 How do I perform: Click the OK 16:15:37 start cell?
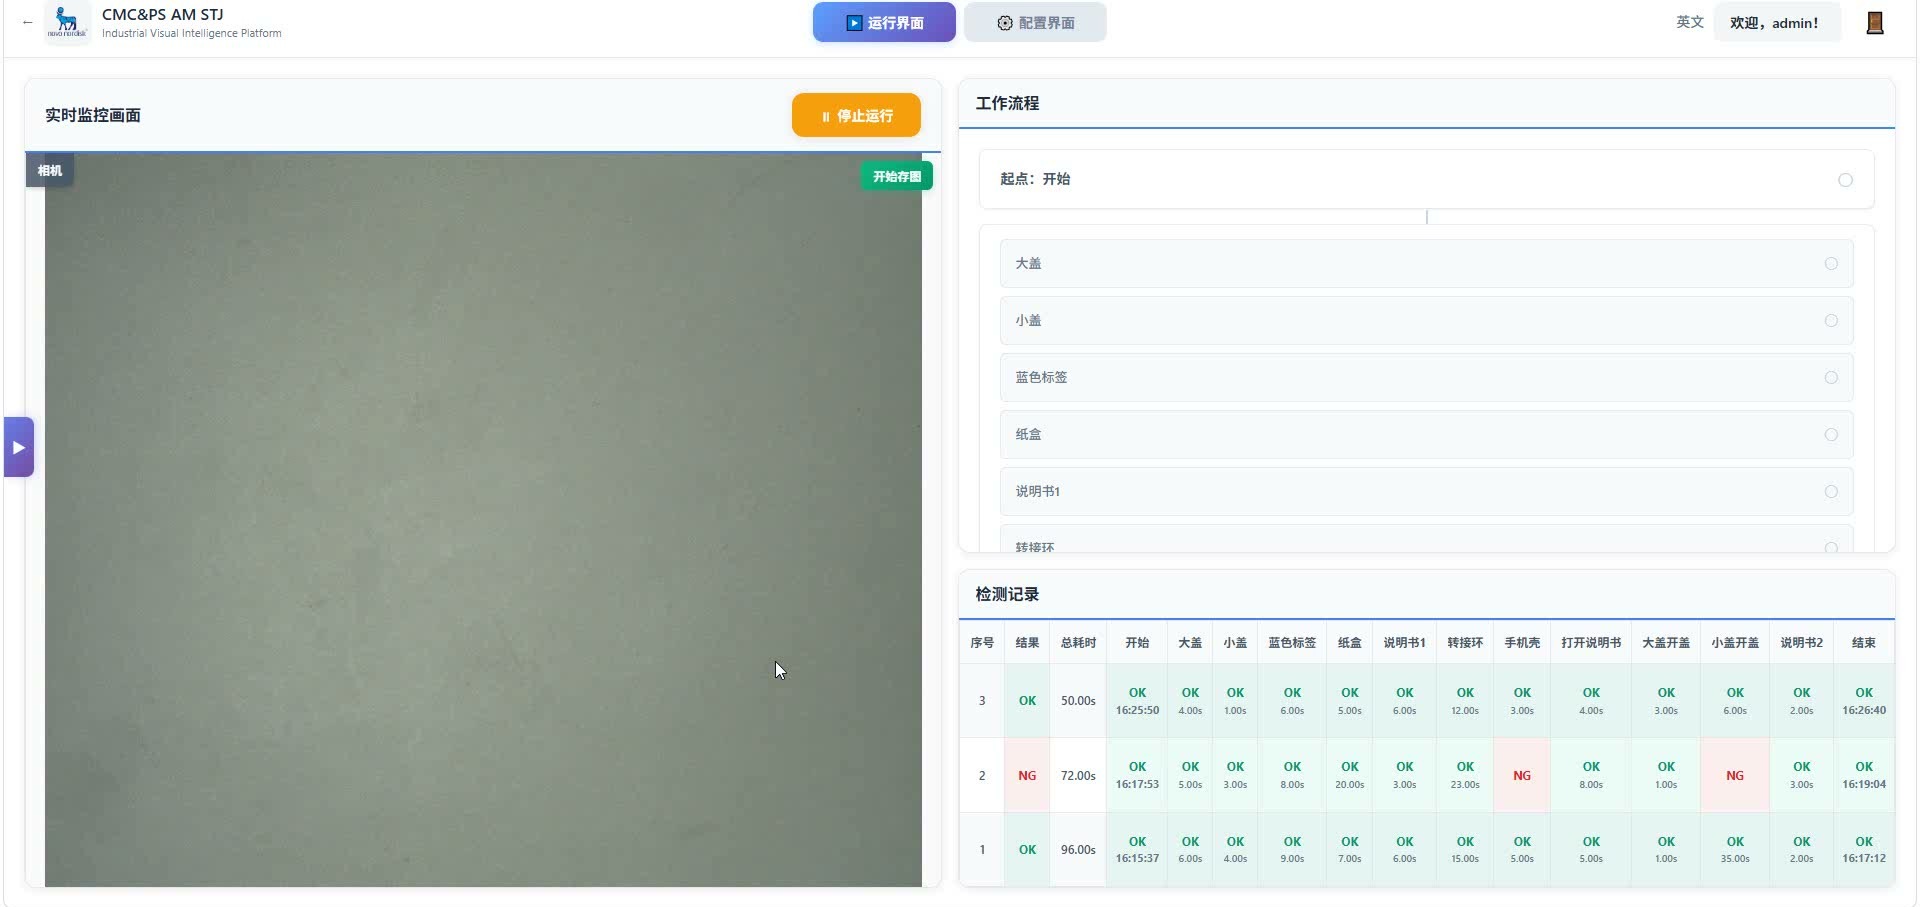pos(1137,850)
